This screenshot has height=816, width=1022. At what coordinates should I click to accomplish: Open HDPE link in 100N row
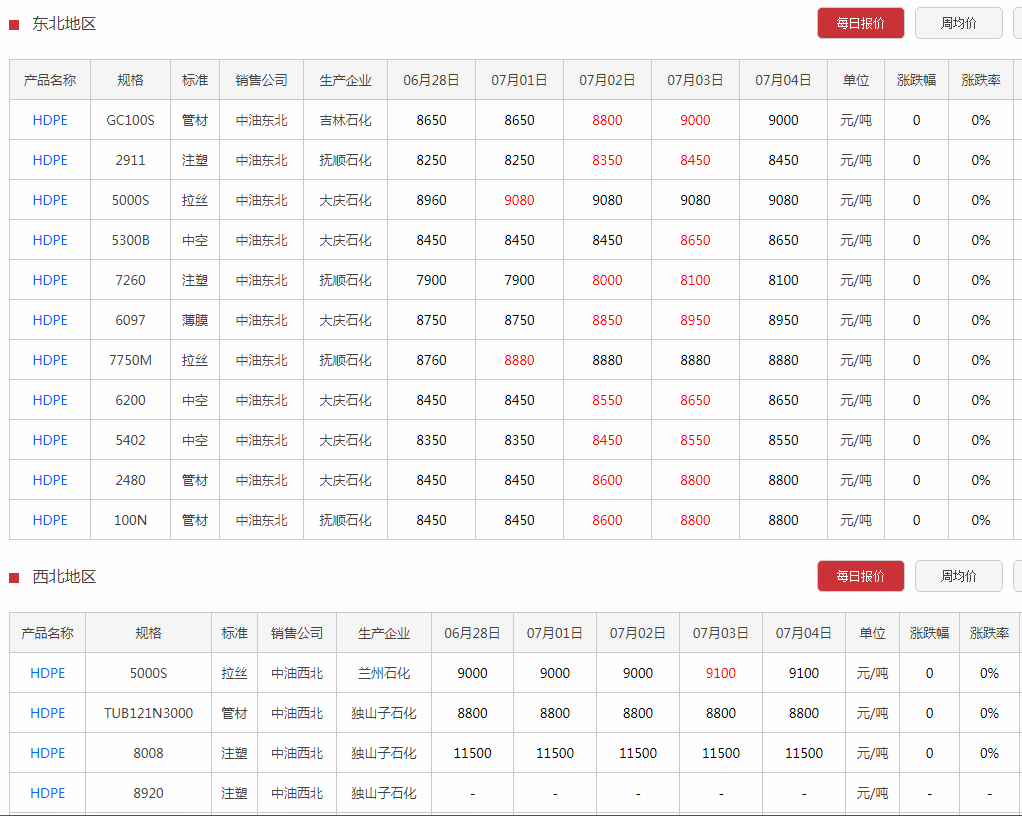click(x=50, y=520)
